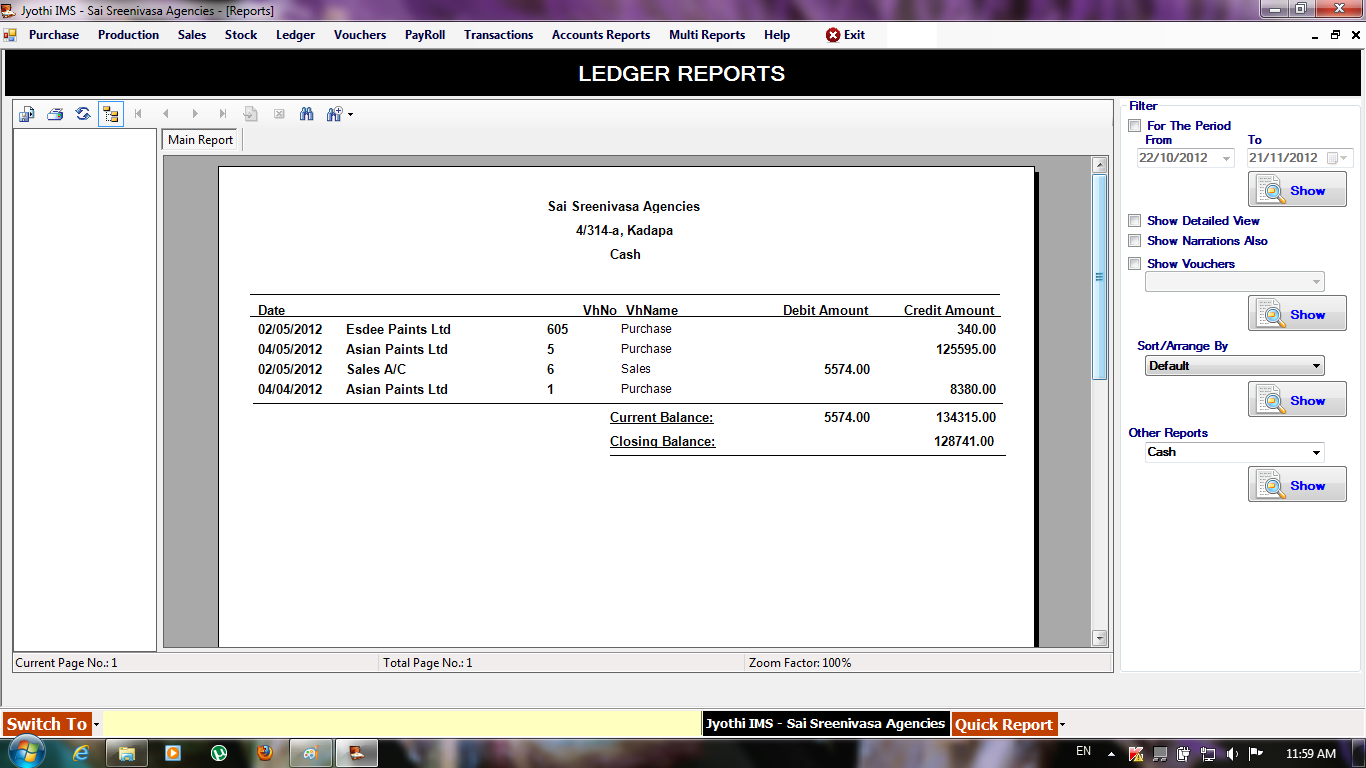The height and width of the screenshot is (768, 1366).
Task: Open the zoom level dropdown arrow
Action: (x=350, y=115)
